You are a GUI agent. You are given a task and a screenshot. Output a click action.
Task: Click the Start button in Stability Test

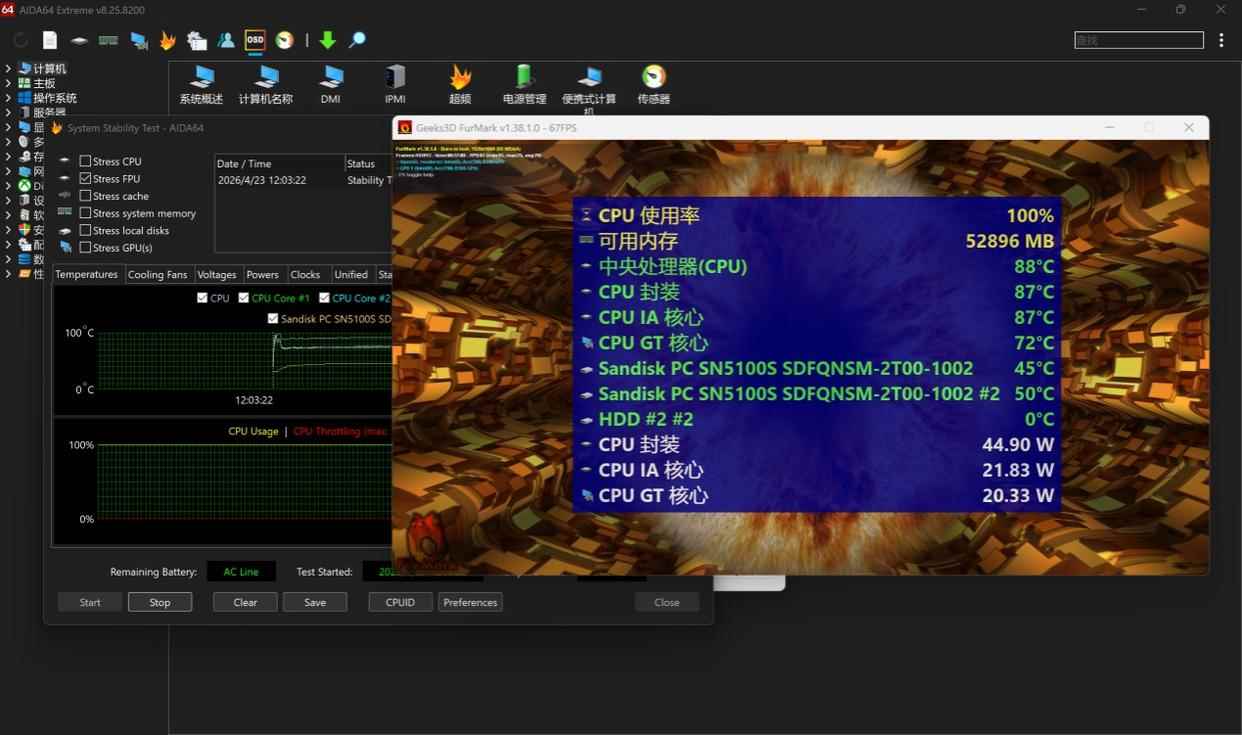click(90, 602)
